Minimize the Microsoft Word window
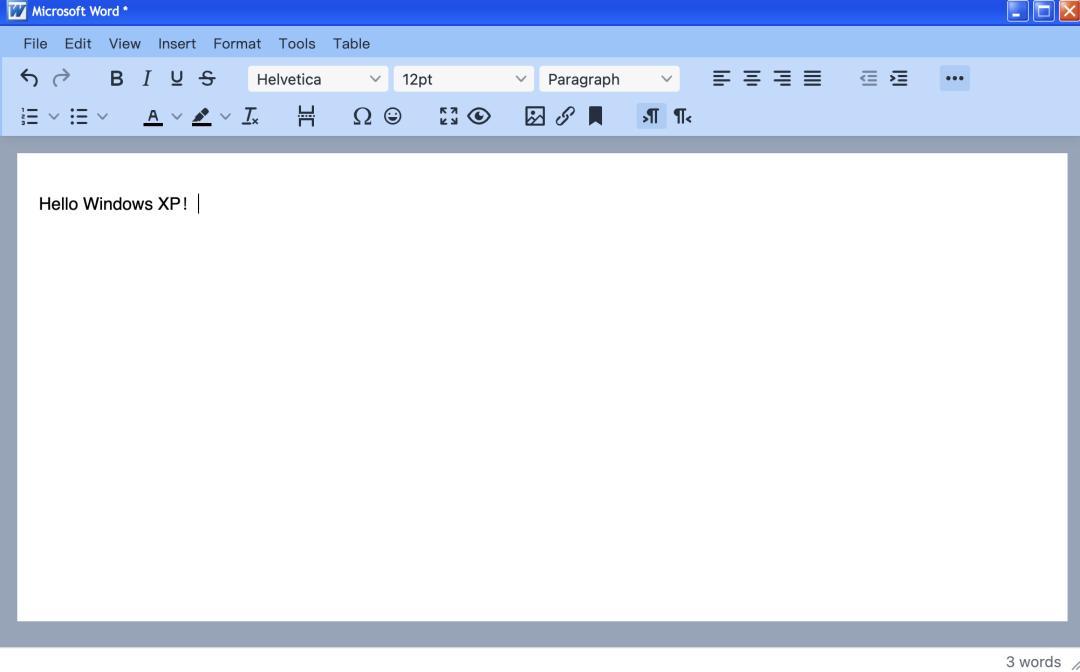1080x672 pixels. (1017, 11)
